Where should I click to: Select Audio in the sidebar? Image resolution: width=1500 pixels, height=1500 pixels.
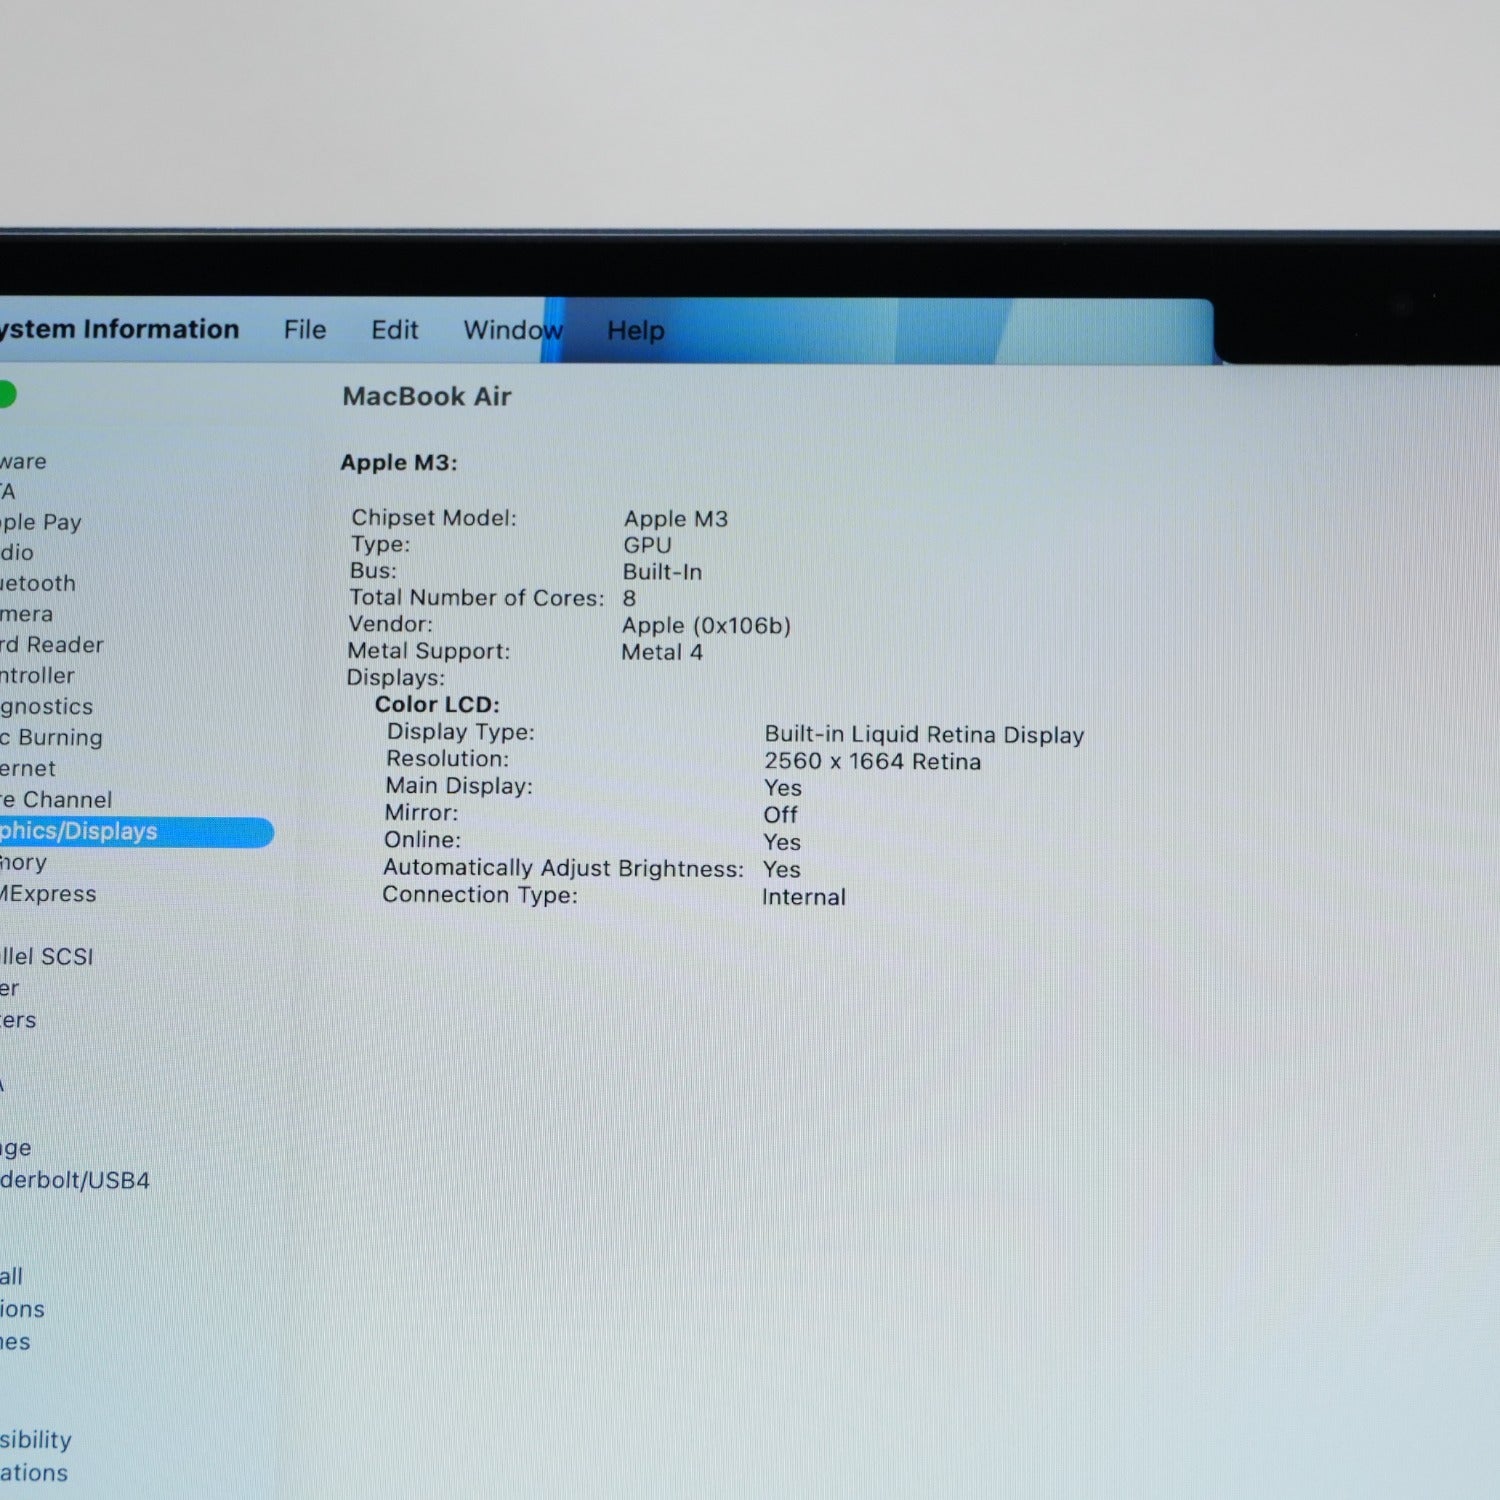click(17, 553)
